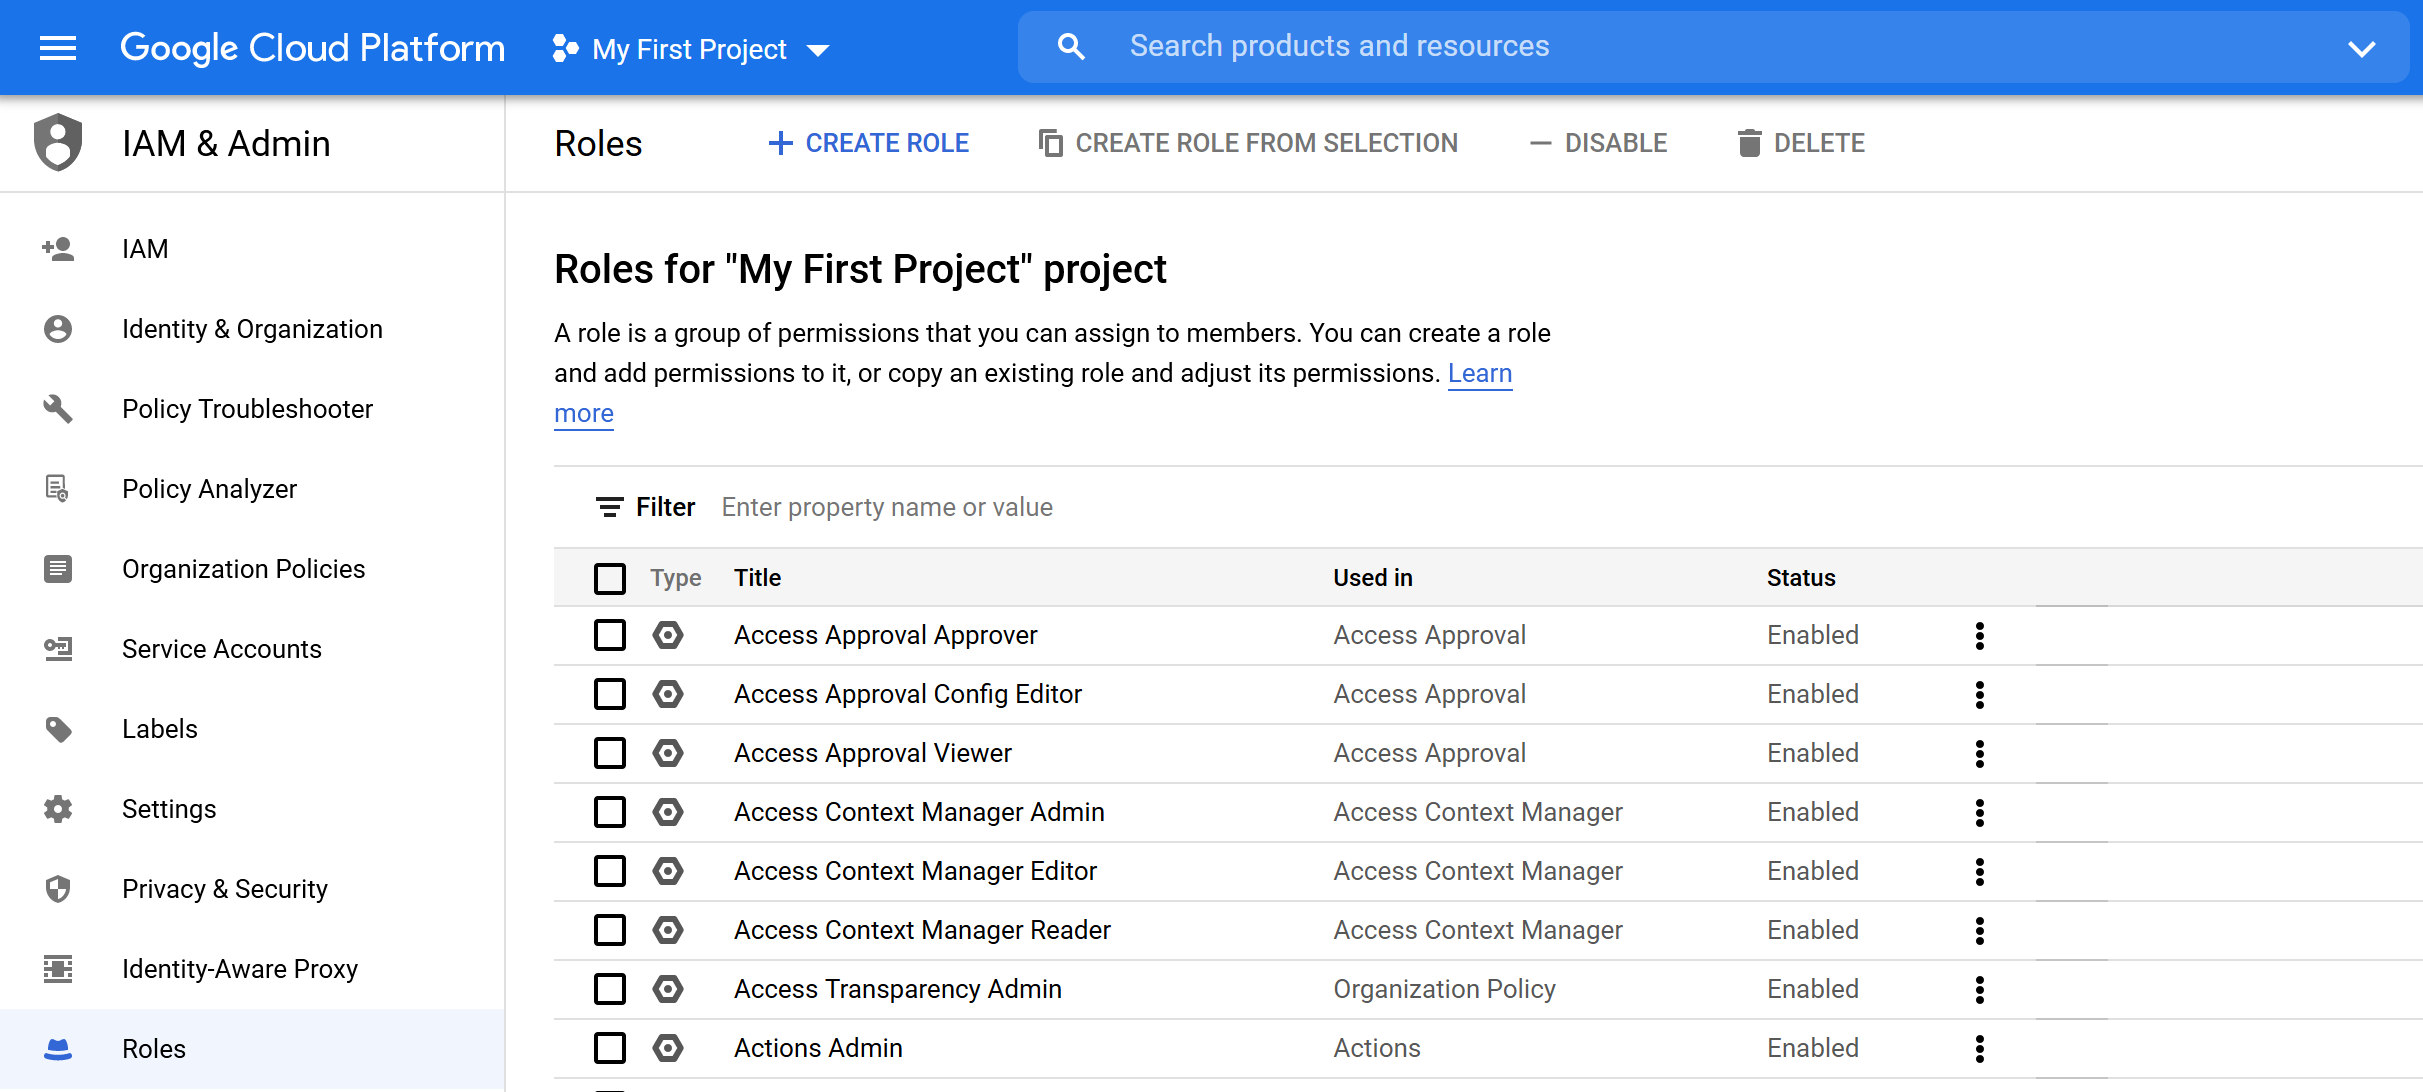2423x1092 pixels.
Task: Click role type icon for Access Approval Approver
Action: [x=668, y=635]
